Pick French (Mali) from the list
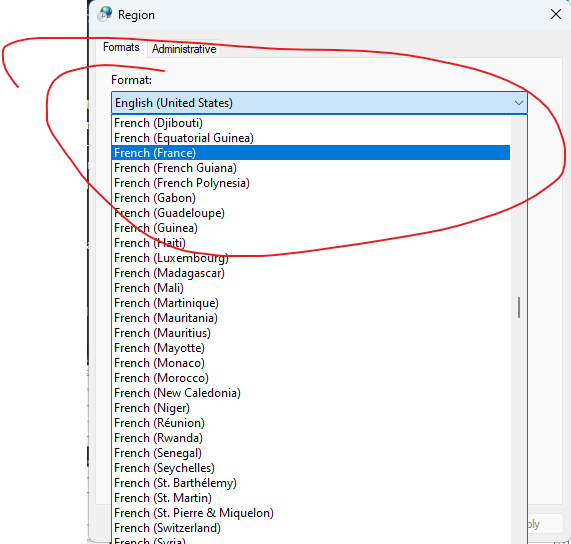571x544 pixels. tap(311, 288)
